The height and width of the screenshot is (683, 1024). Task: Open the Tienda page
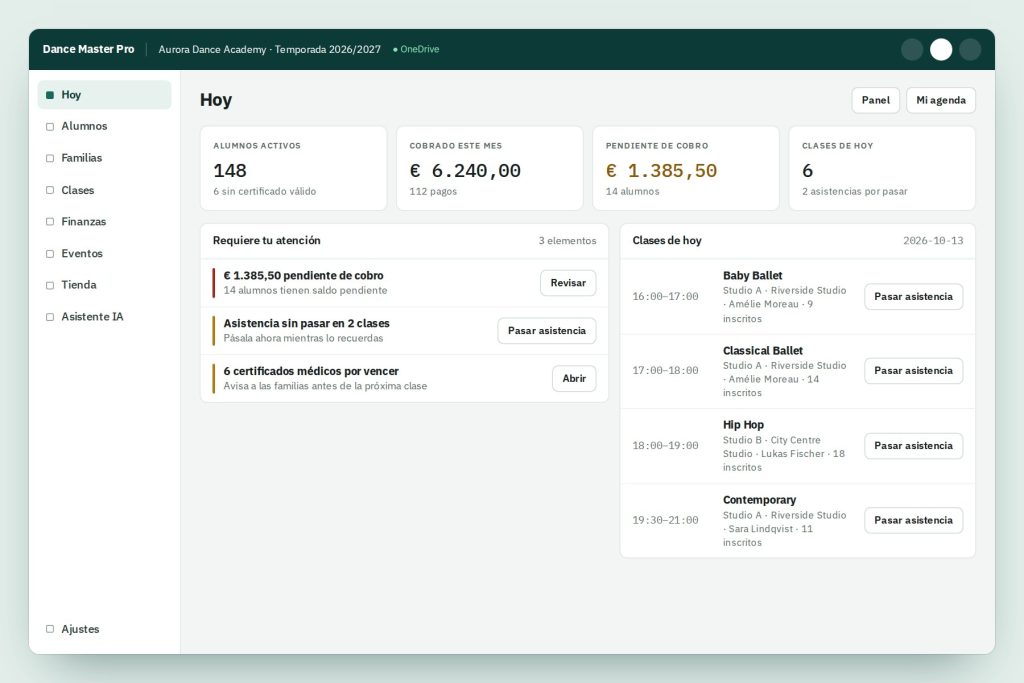click(x=104, y=285)
